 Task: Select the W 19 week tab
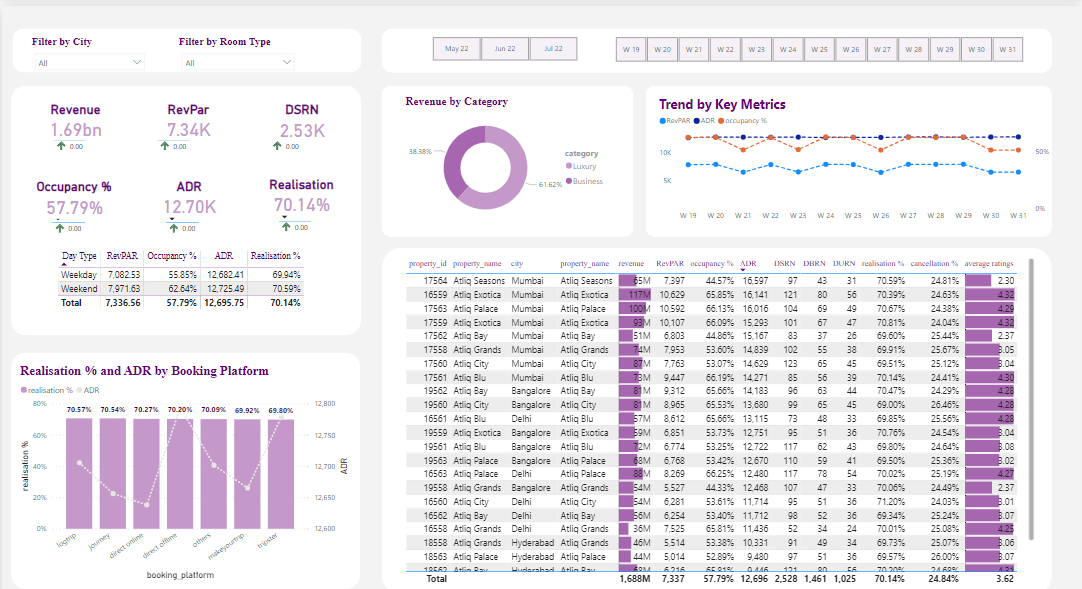coord(630,48)
